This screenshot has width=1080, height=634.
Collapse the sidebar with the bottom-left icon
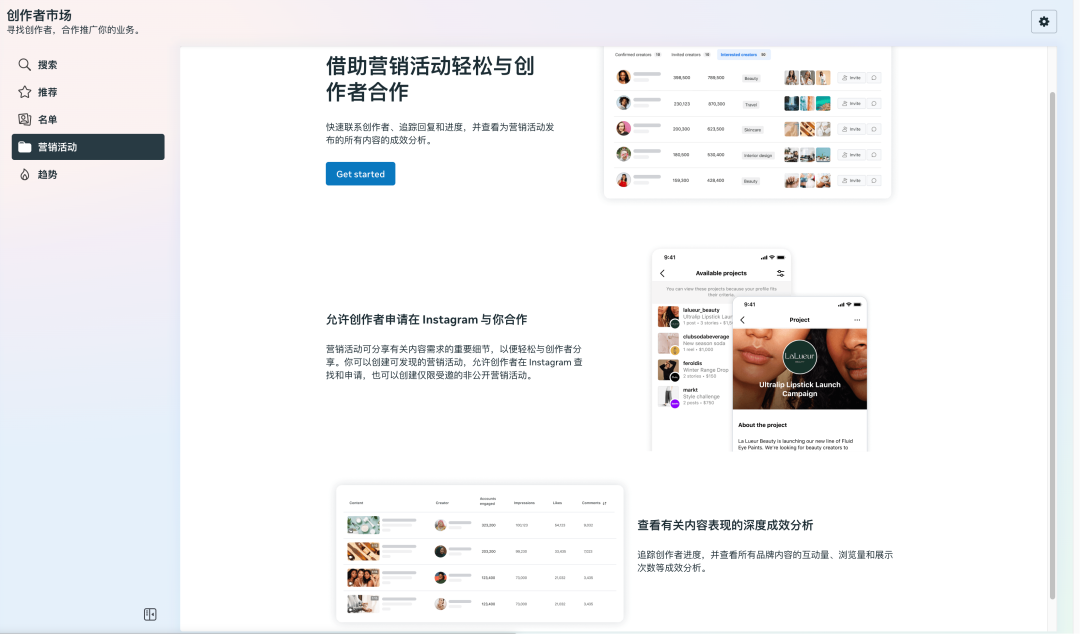[x=150, y=613]
